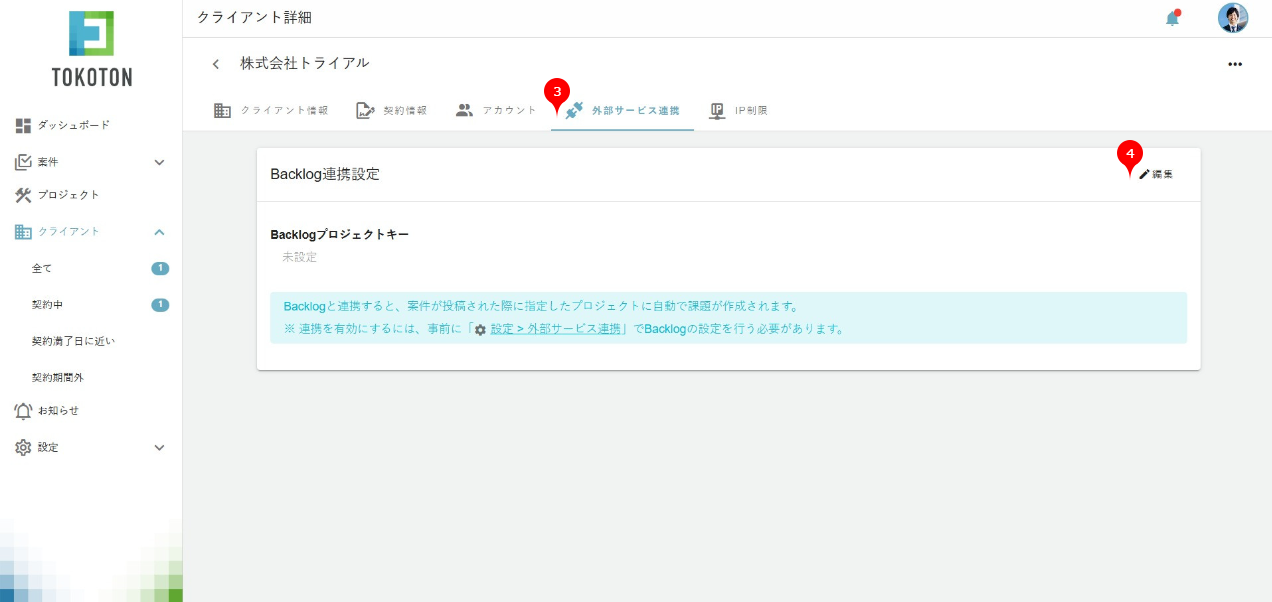Click the dashboard grid icon

click(x=23, y=125)
